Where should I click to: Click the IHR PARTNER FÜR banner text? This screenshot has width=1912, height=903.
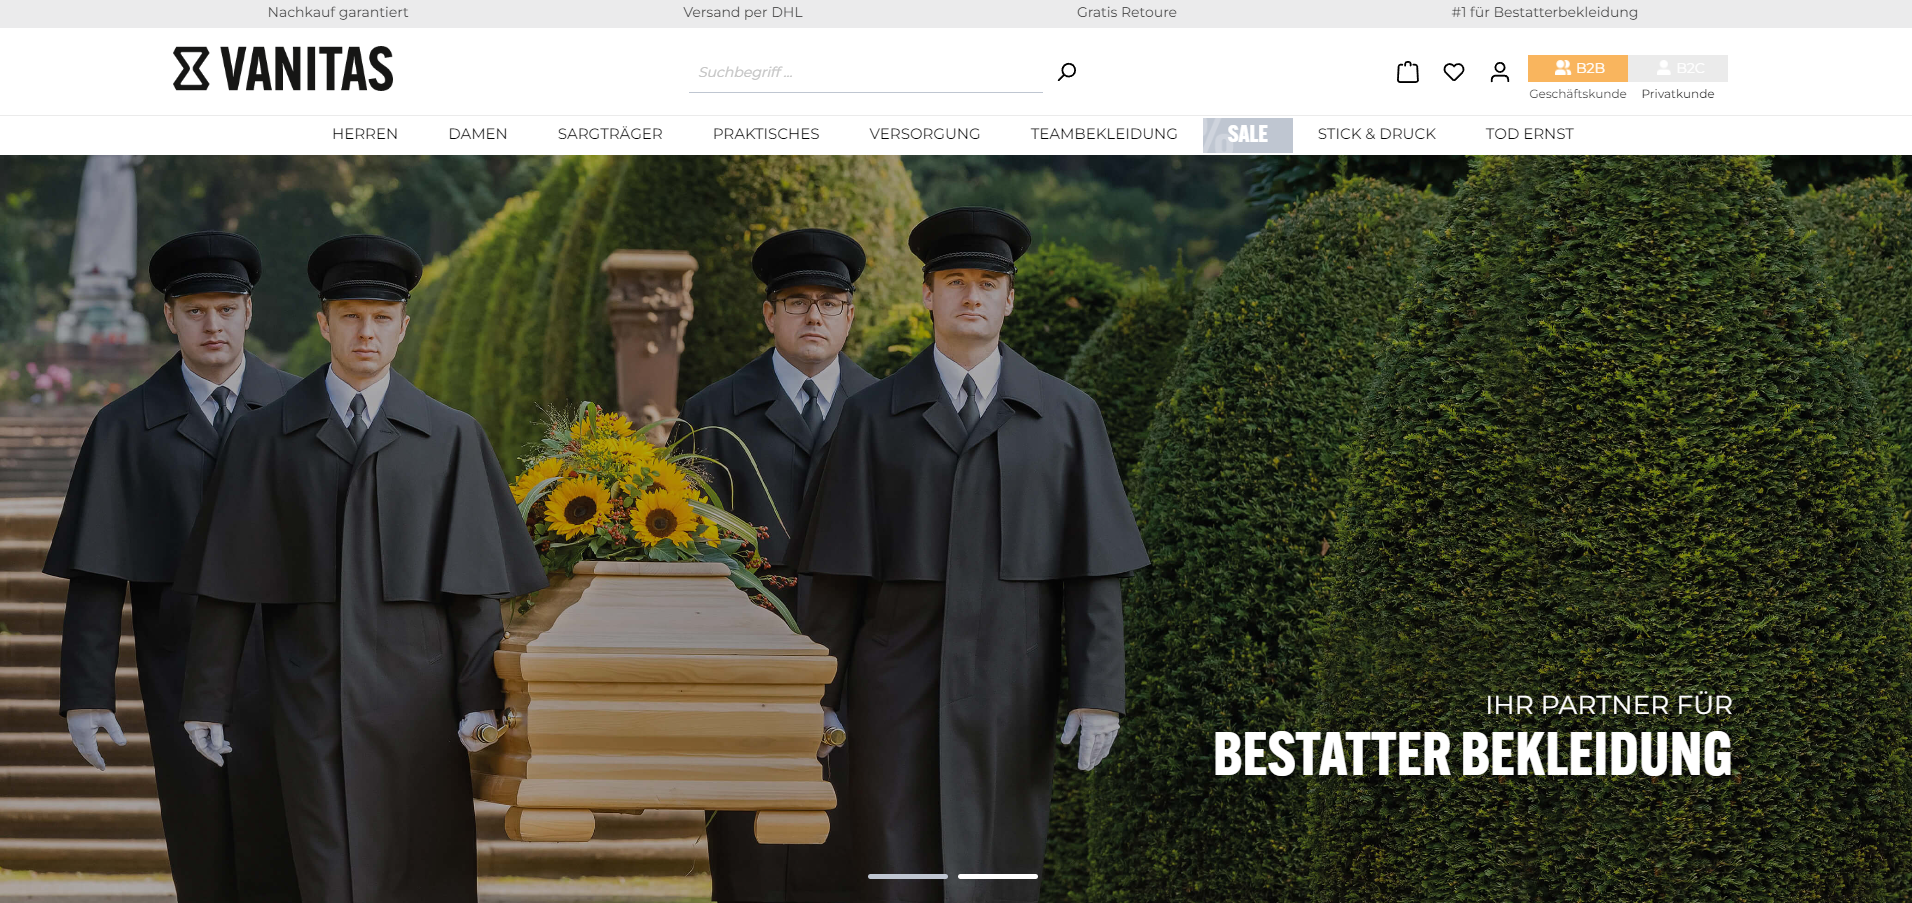pyautogui.click(x=1609, y=705)
